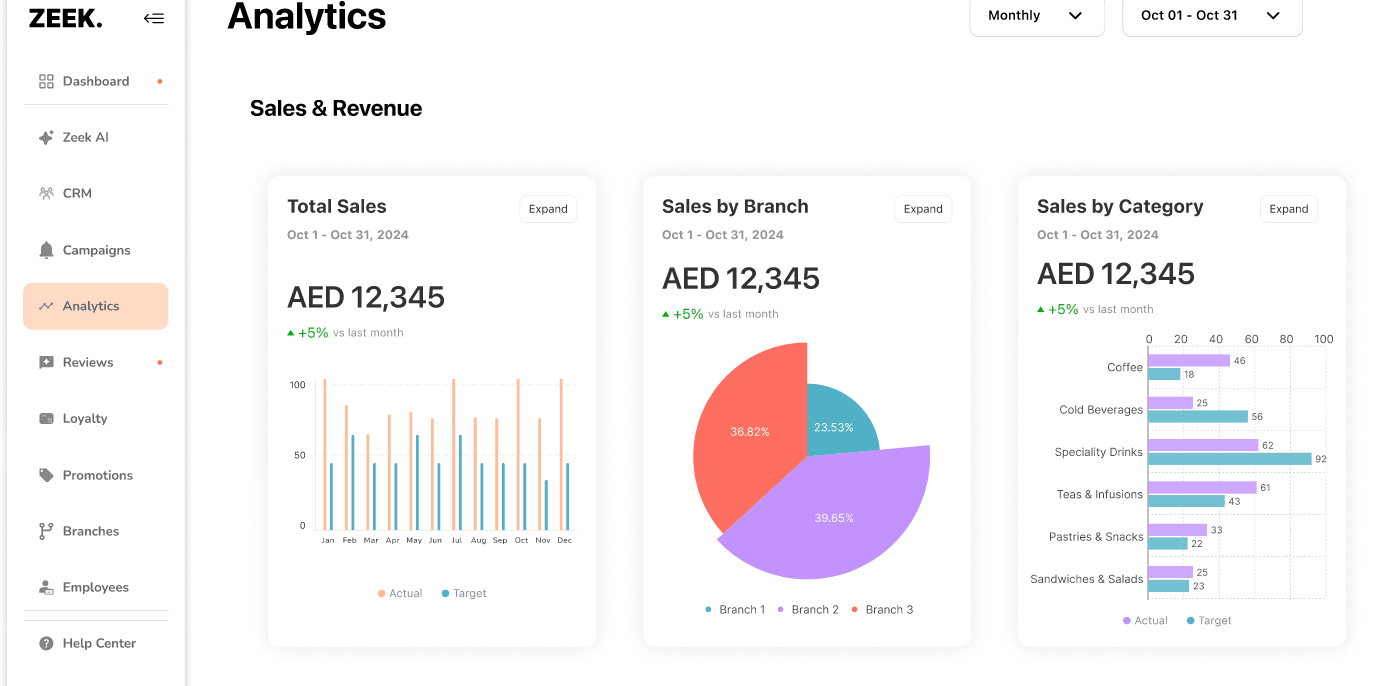Go to Zeek AI in the sidebar

pos(96,138)
